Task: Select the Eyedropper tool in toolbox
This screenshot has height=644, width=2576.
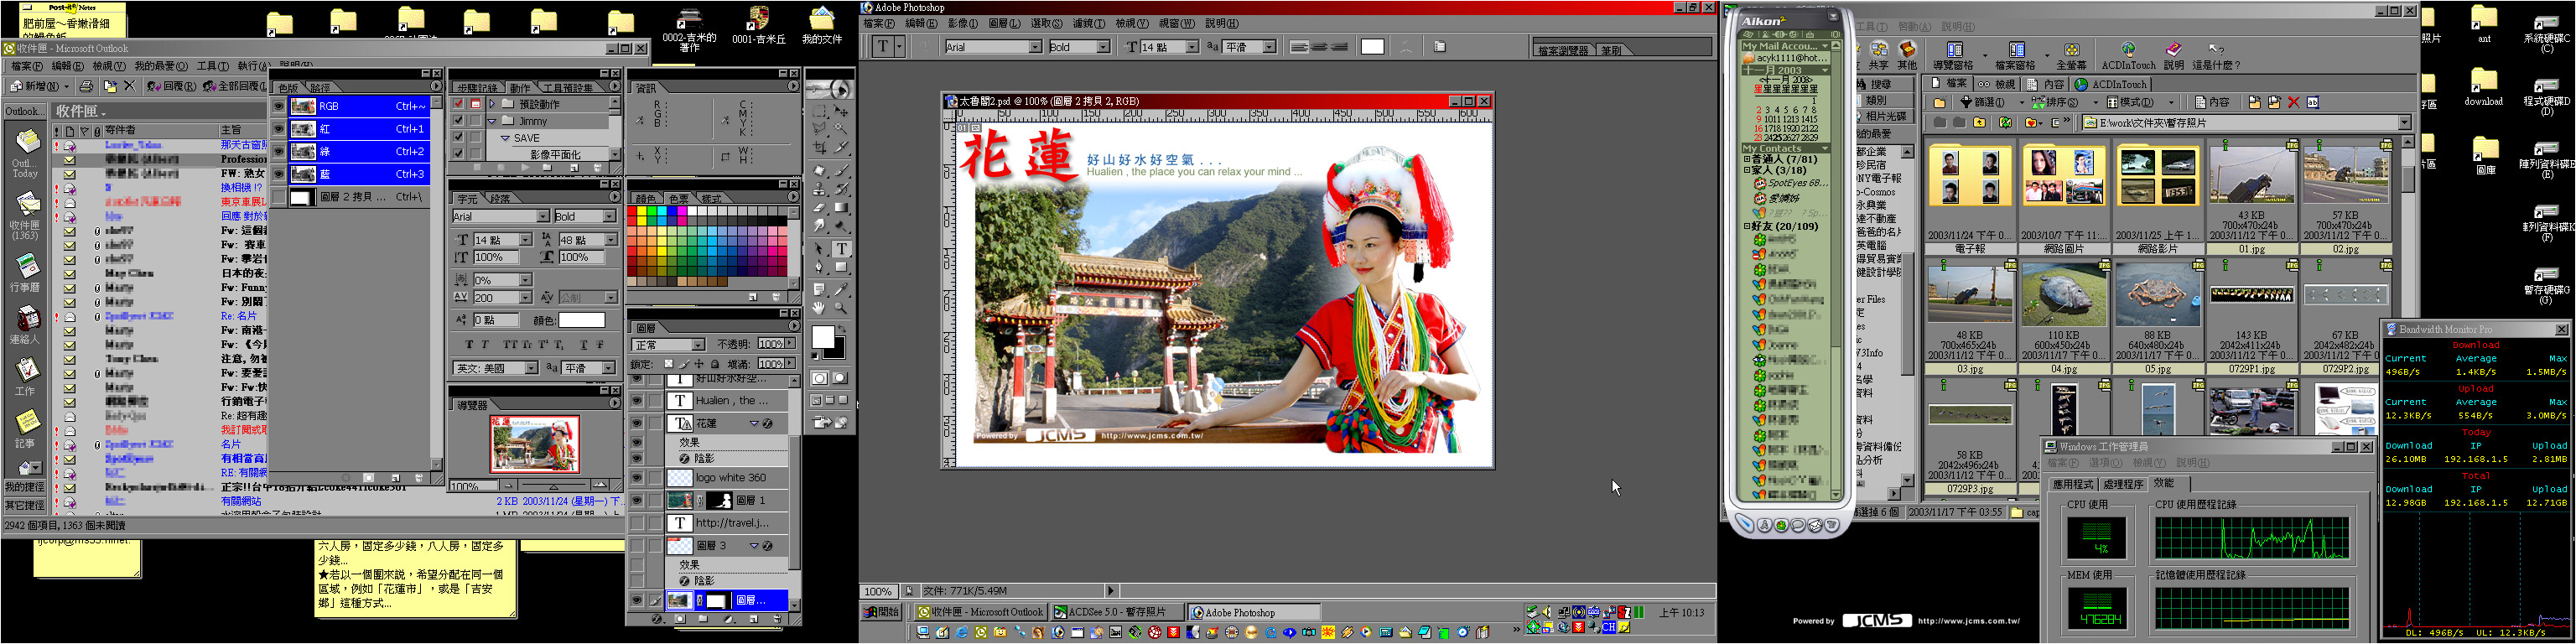Action: [841, 289]
